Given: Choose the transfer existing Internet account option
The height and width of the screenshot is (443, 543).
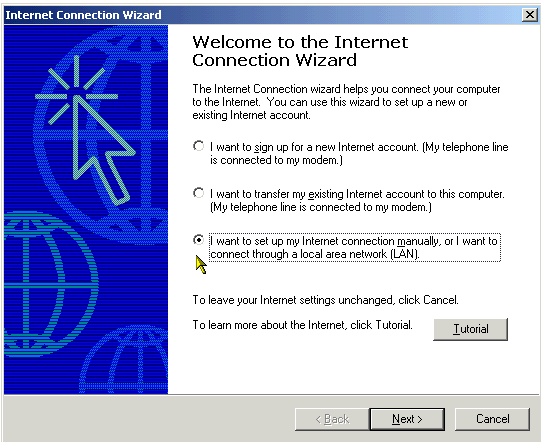Looking at the screenshot, I should pos(198,193).
